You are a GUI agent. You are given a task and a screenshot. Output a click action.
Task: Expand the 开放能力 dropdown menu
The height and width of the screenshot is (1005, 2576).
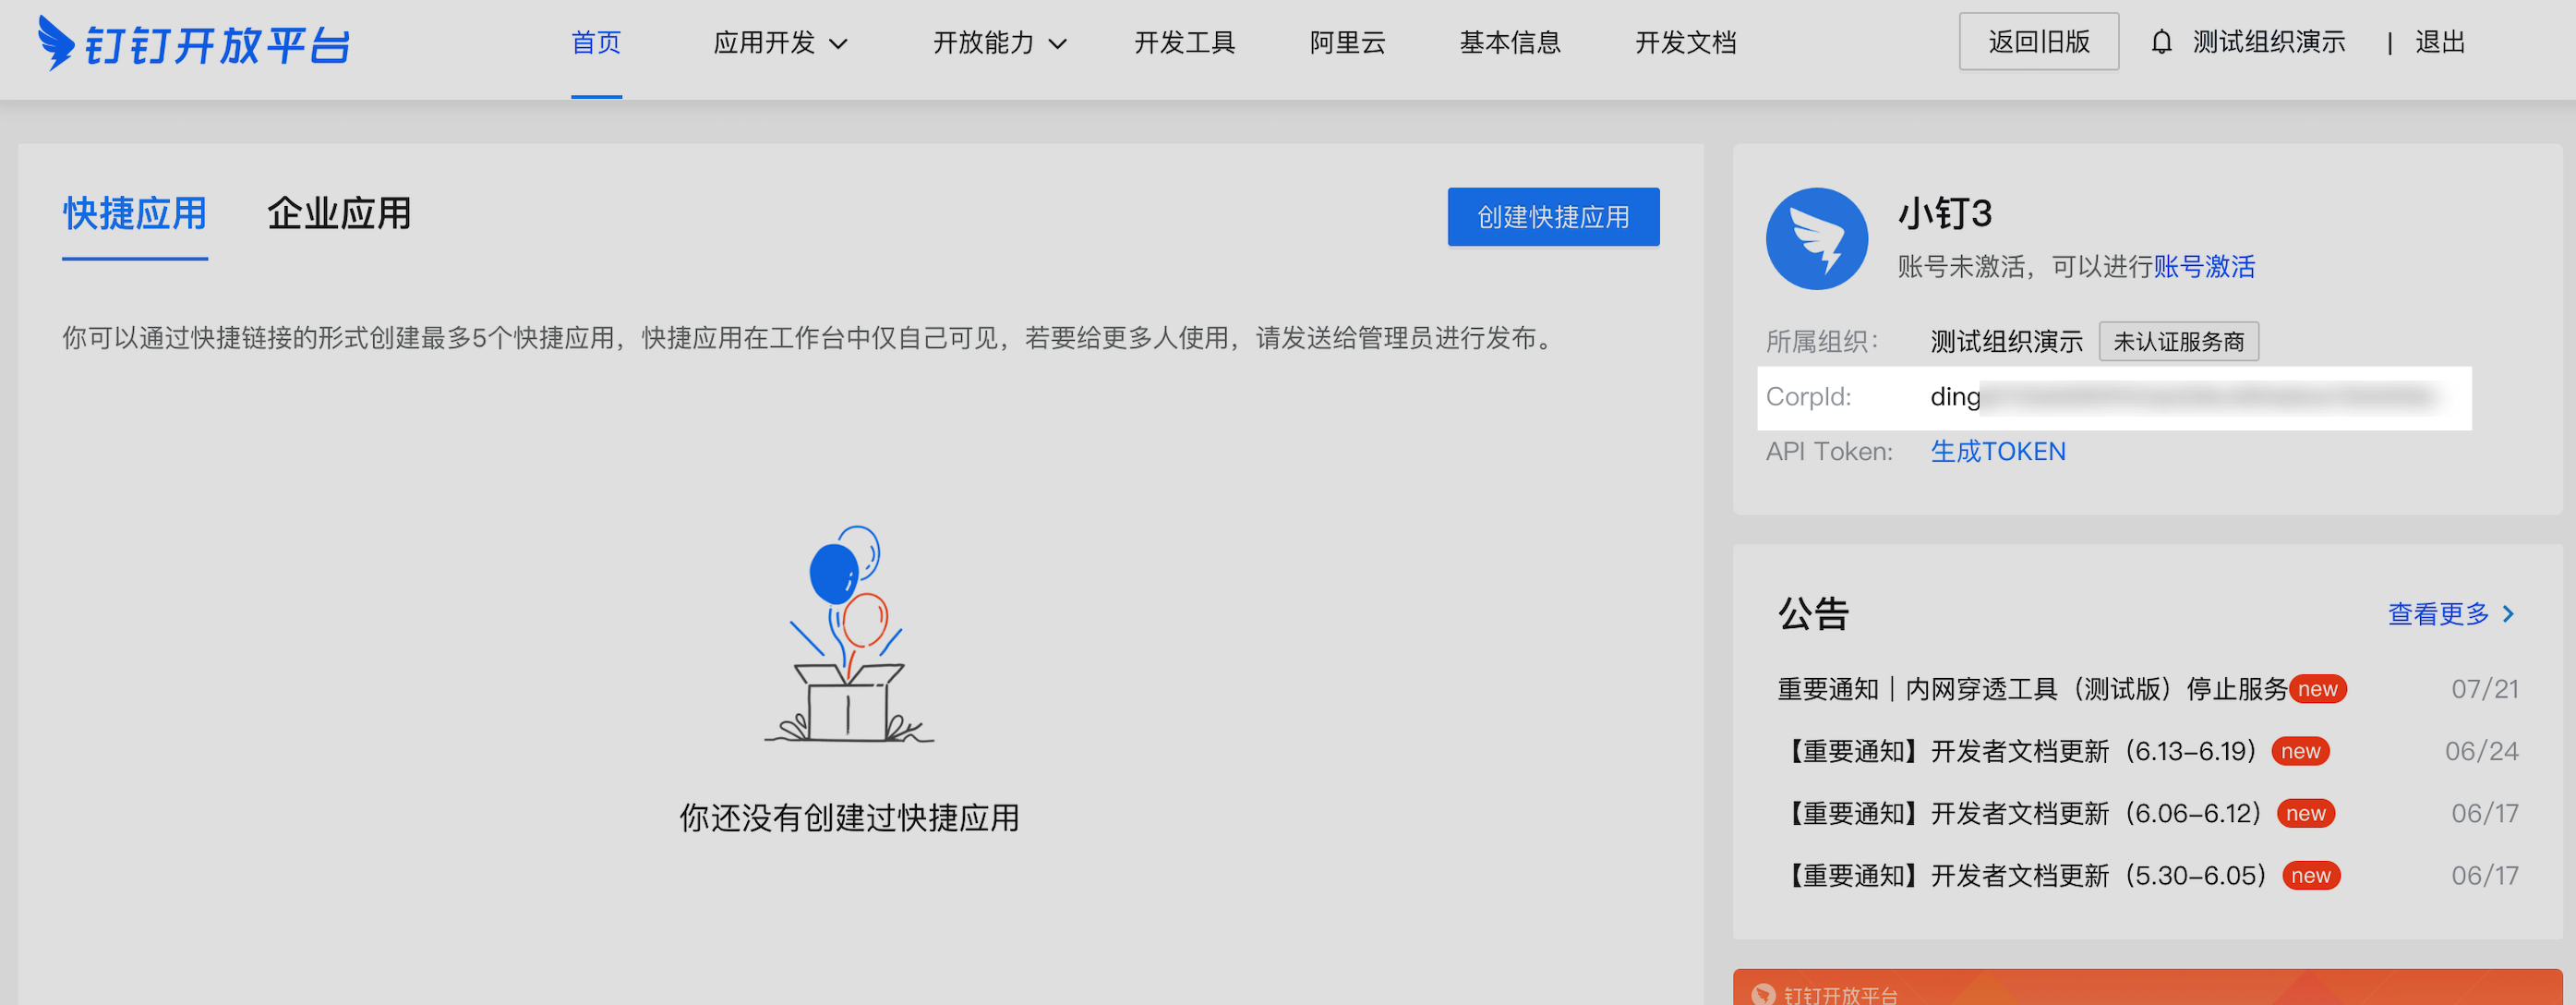[1000, 43]
